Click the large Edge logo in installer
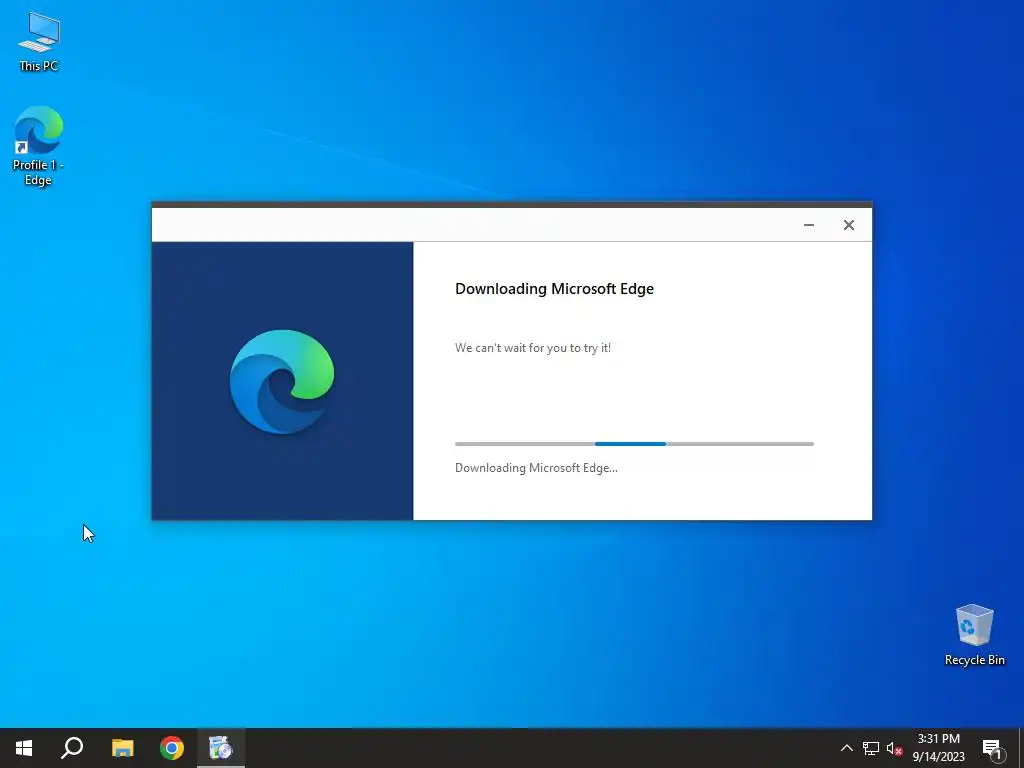The height and width of the screenshot is (768, 1024). coord(282,381)
